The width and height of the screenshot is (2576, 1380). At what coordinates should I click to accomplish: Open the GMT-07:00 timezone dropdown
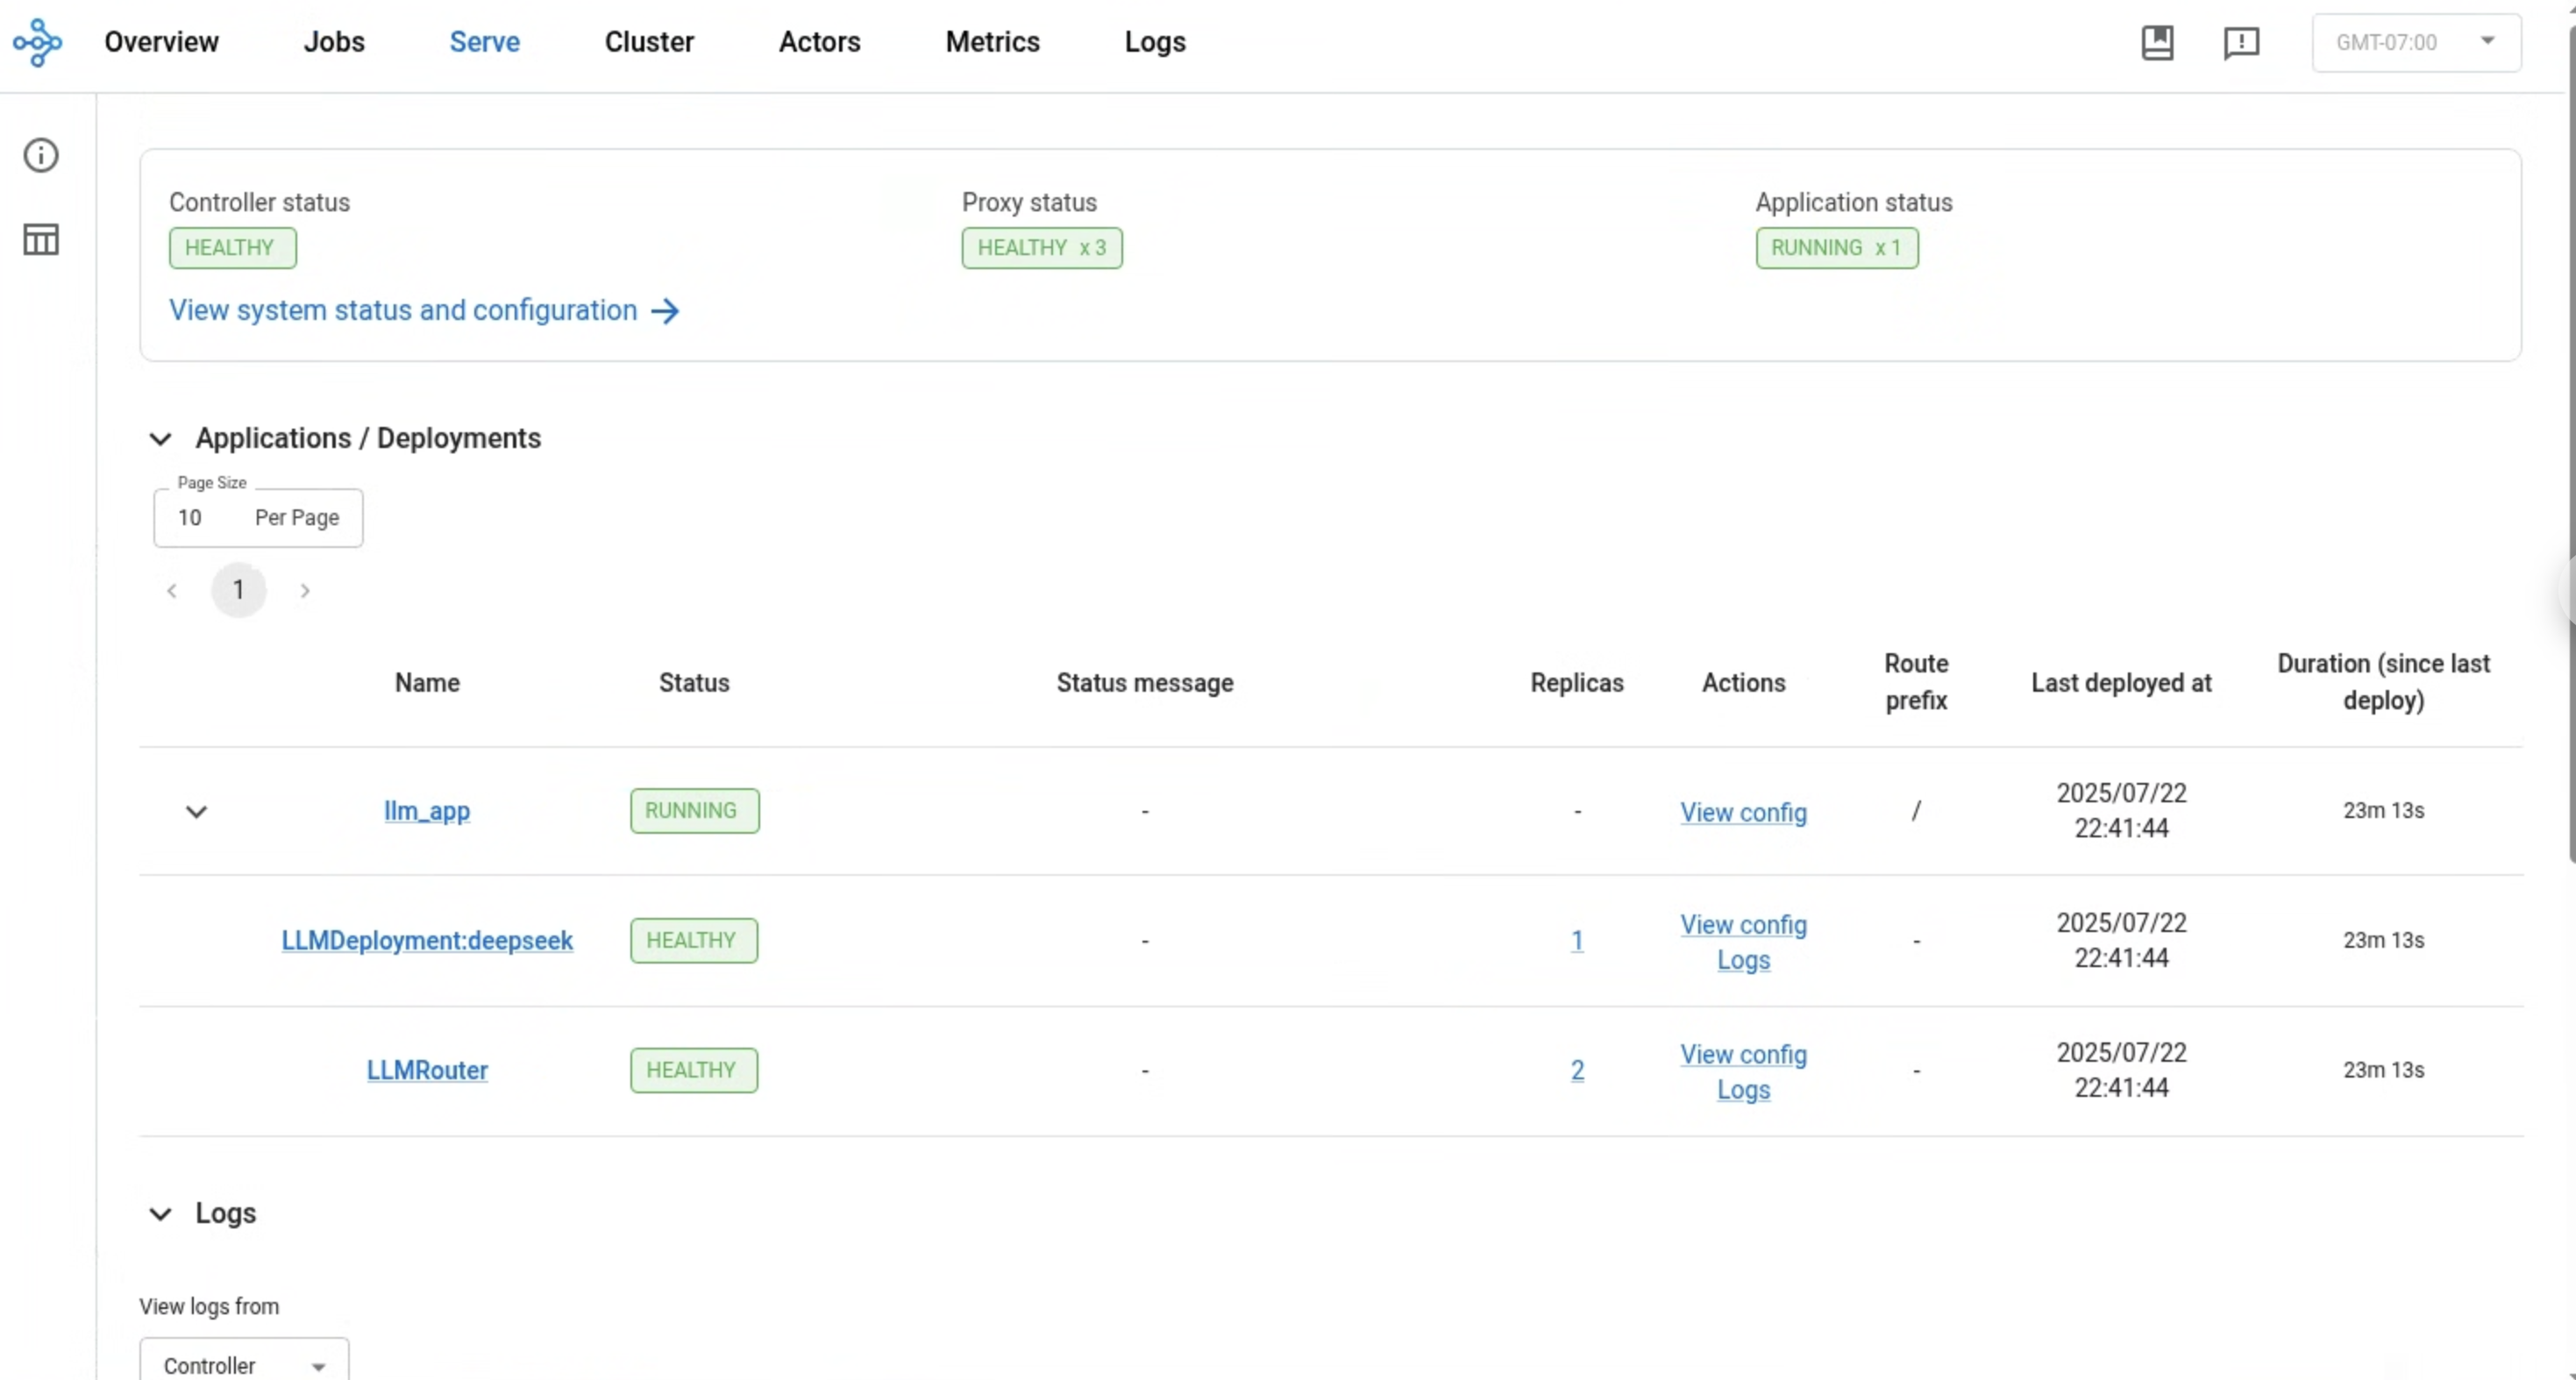[2415, 42]
